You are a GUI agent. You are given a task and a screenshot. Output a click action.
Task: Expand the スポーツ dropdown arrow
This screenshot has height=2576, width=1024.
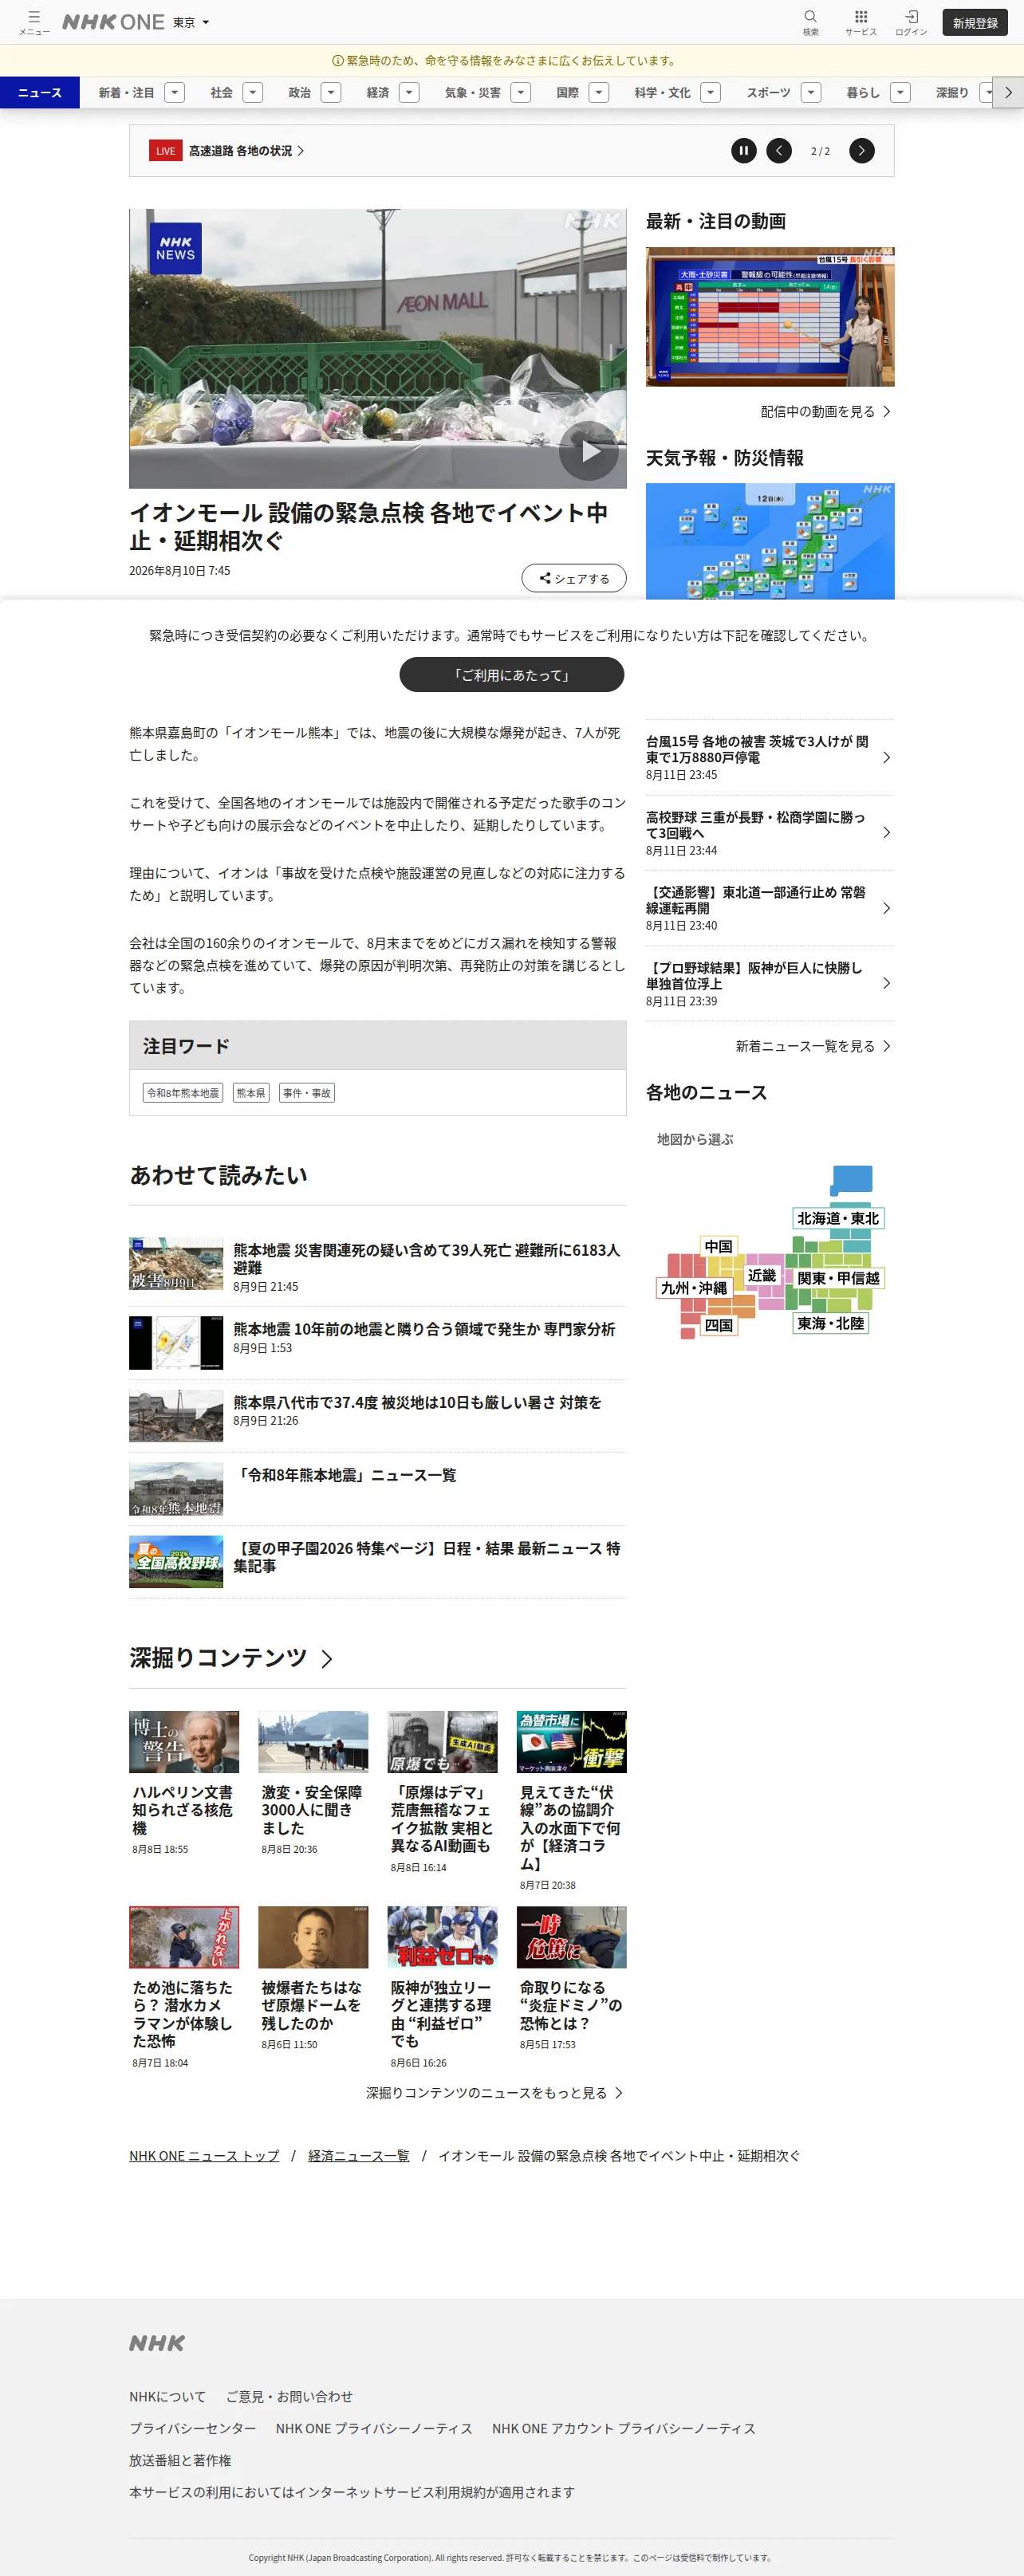(811, 93)
